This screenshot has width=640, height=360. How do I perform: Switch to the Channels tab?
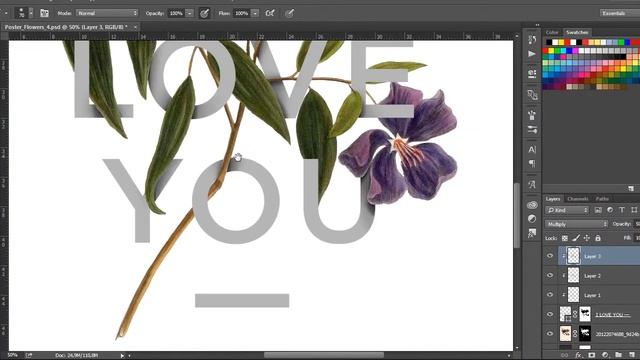point(578,199)
